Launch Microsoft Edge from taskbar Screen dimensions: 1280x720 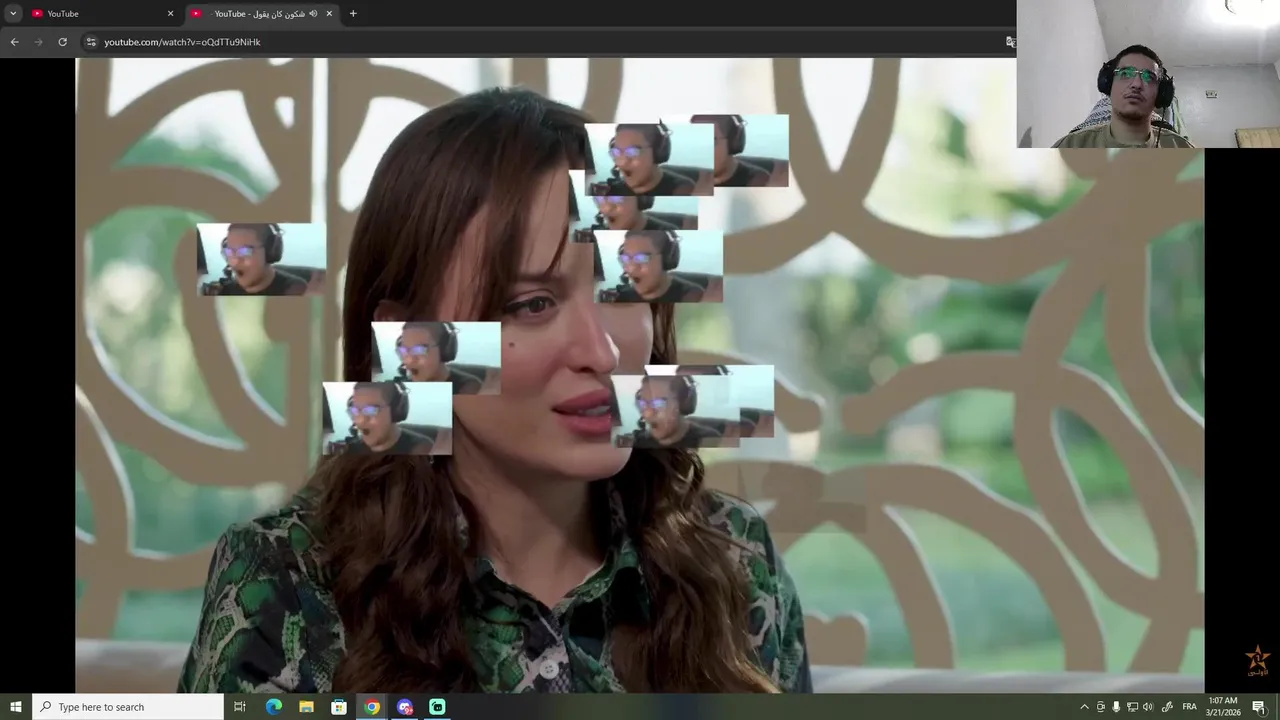(x=273, y=707)
